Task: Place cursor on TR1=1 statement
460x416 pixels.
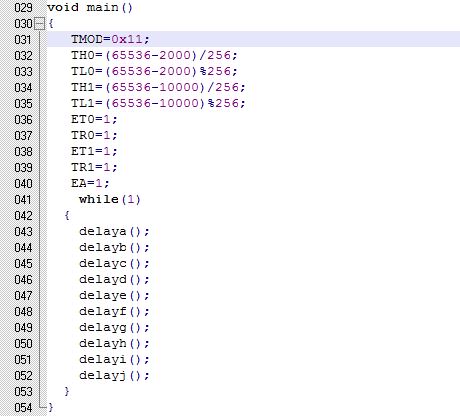Action: tap(94, 167)
